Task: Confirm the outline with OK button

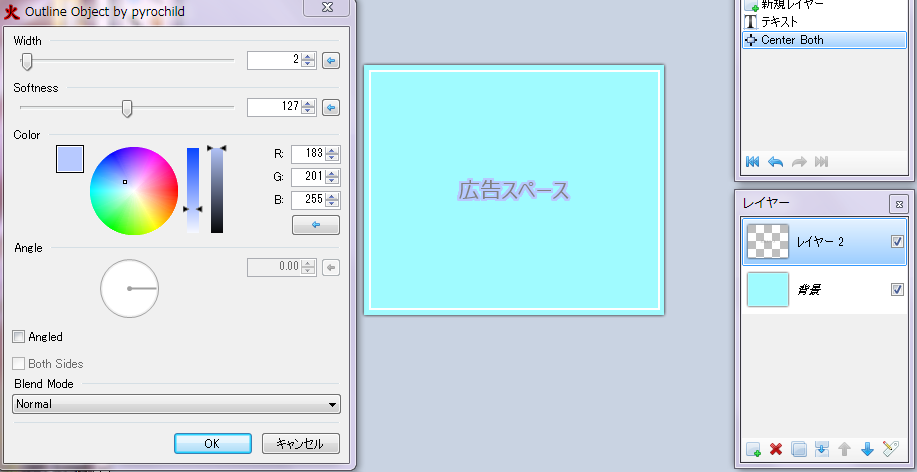Action: click(213, 443)
